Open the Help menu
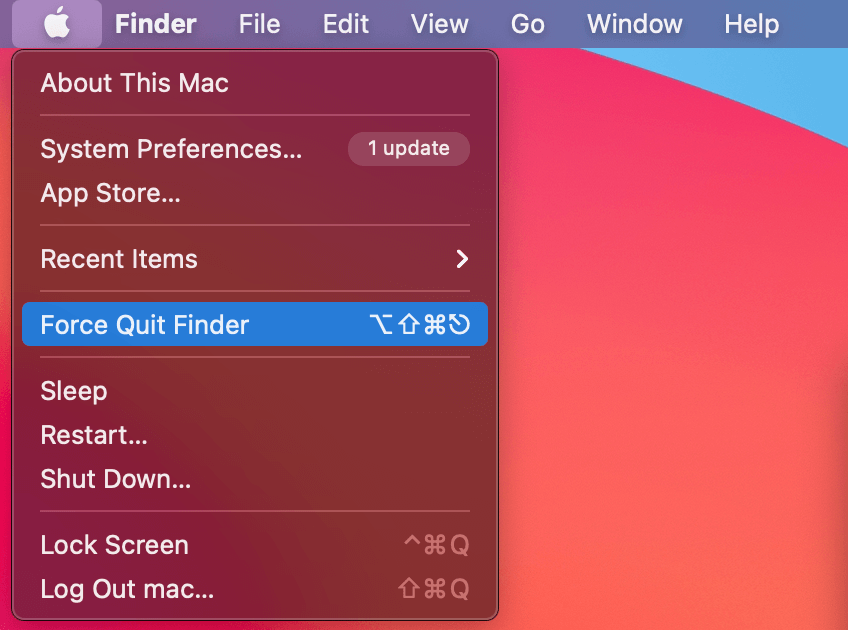This screenshot has width=848, height=630. point(751,23)
